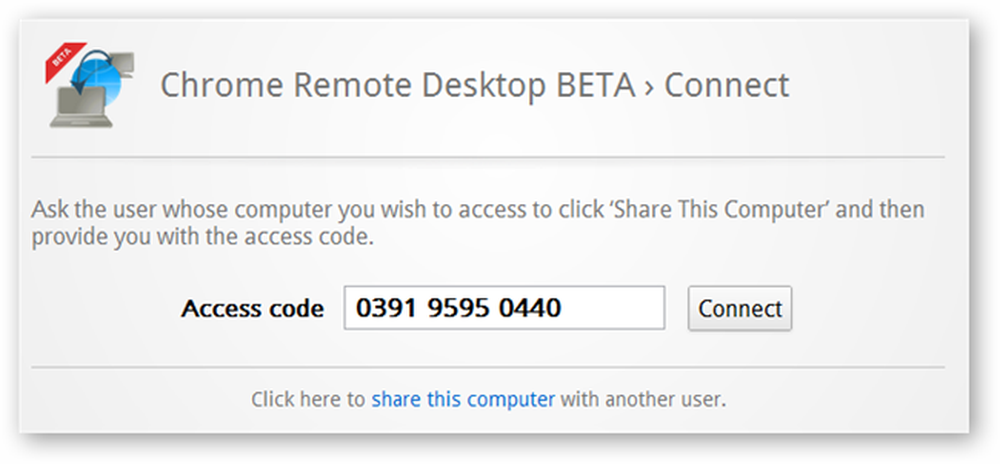Click the gray laptop graphic in the logo
This screenshot has height=464, width=1000.
(x=81, y=107)
